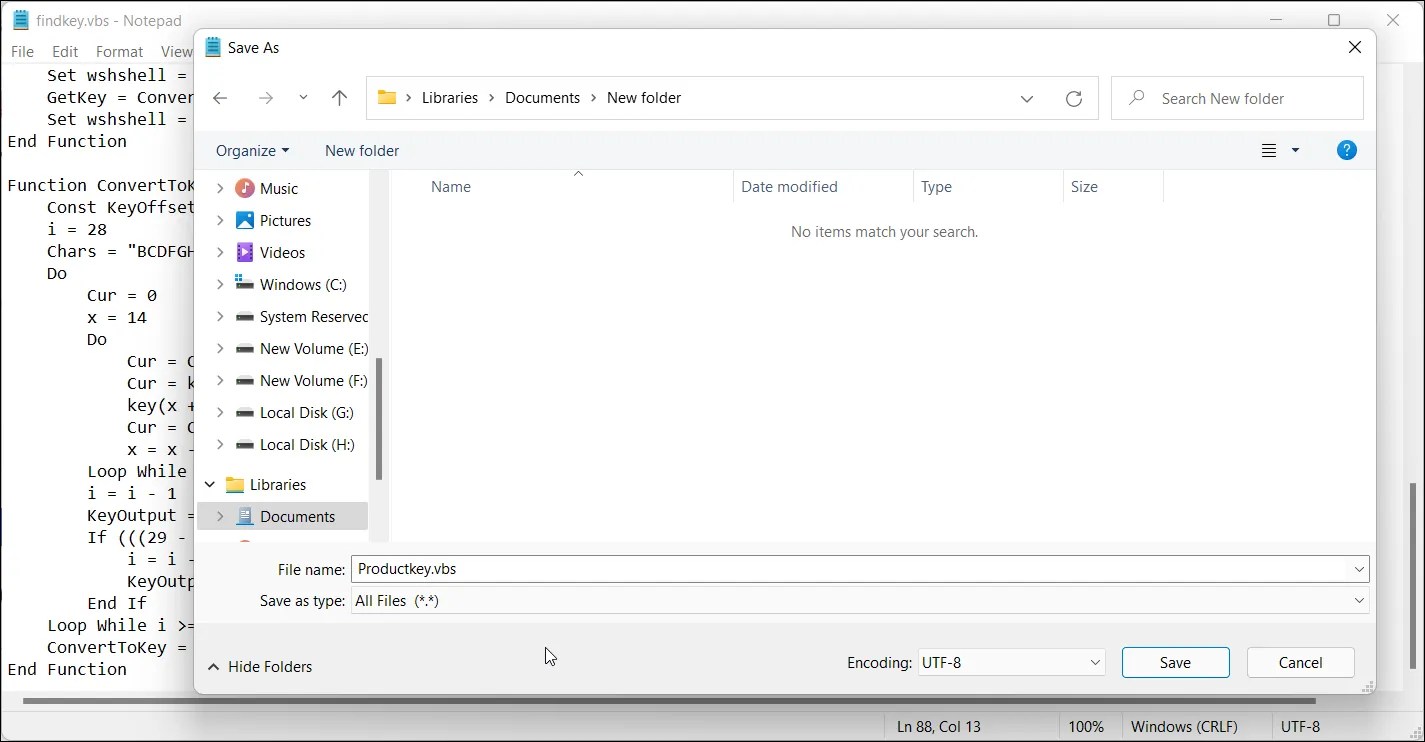Click the Back navigation arrow
1425x742 pixels.
[x=220, y=97]
